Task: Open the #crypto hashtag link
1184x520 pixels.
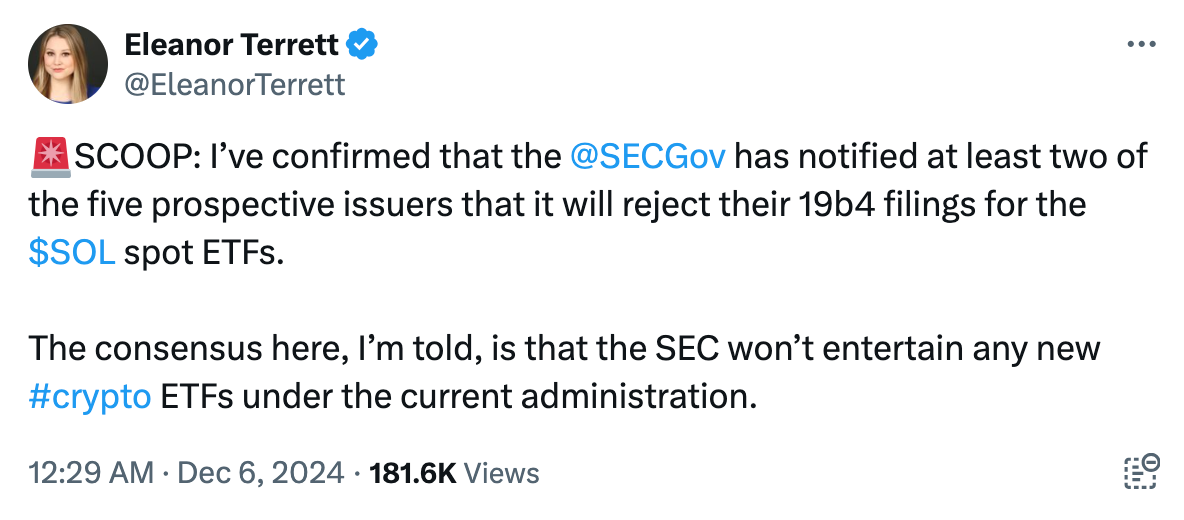Action: coord(90,396)
